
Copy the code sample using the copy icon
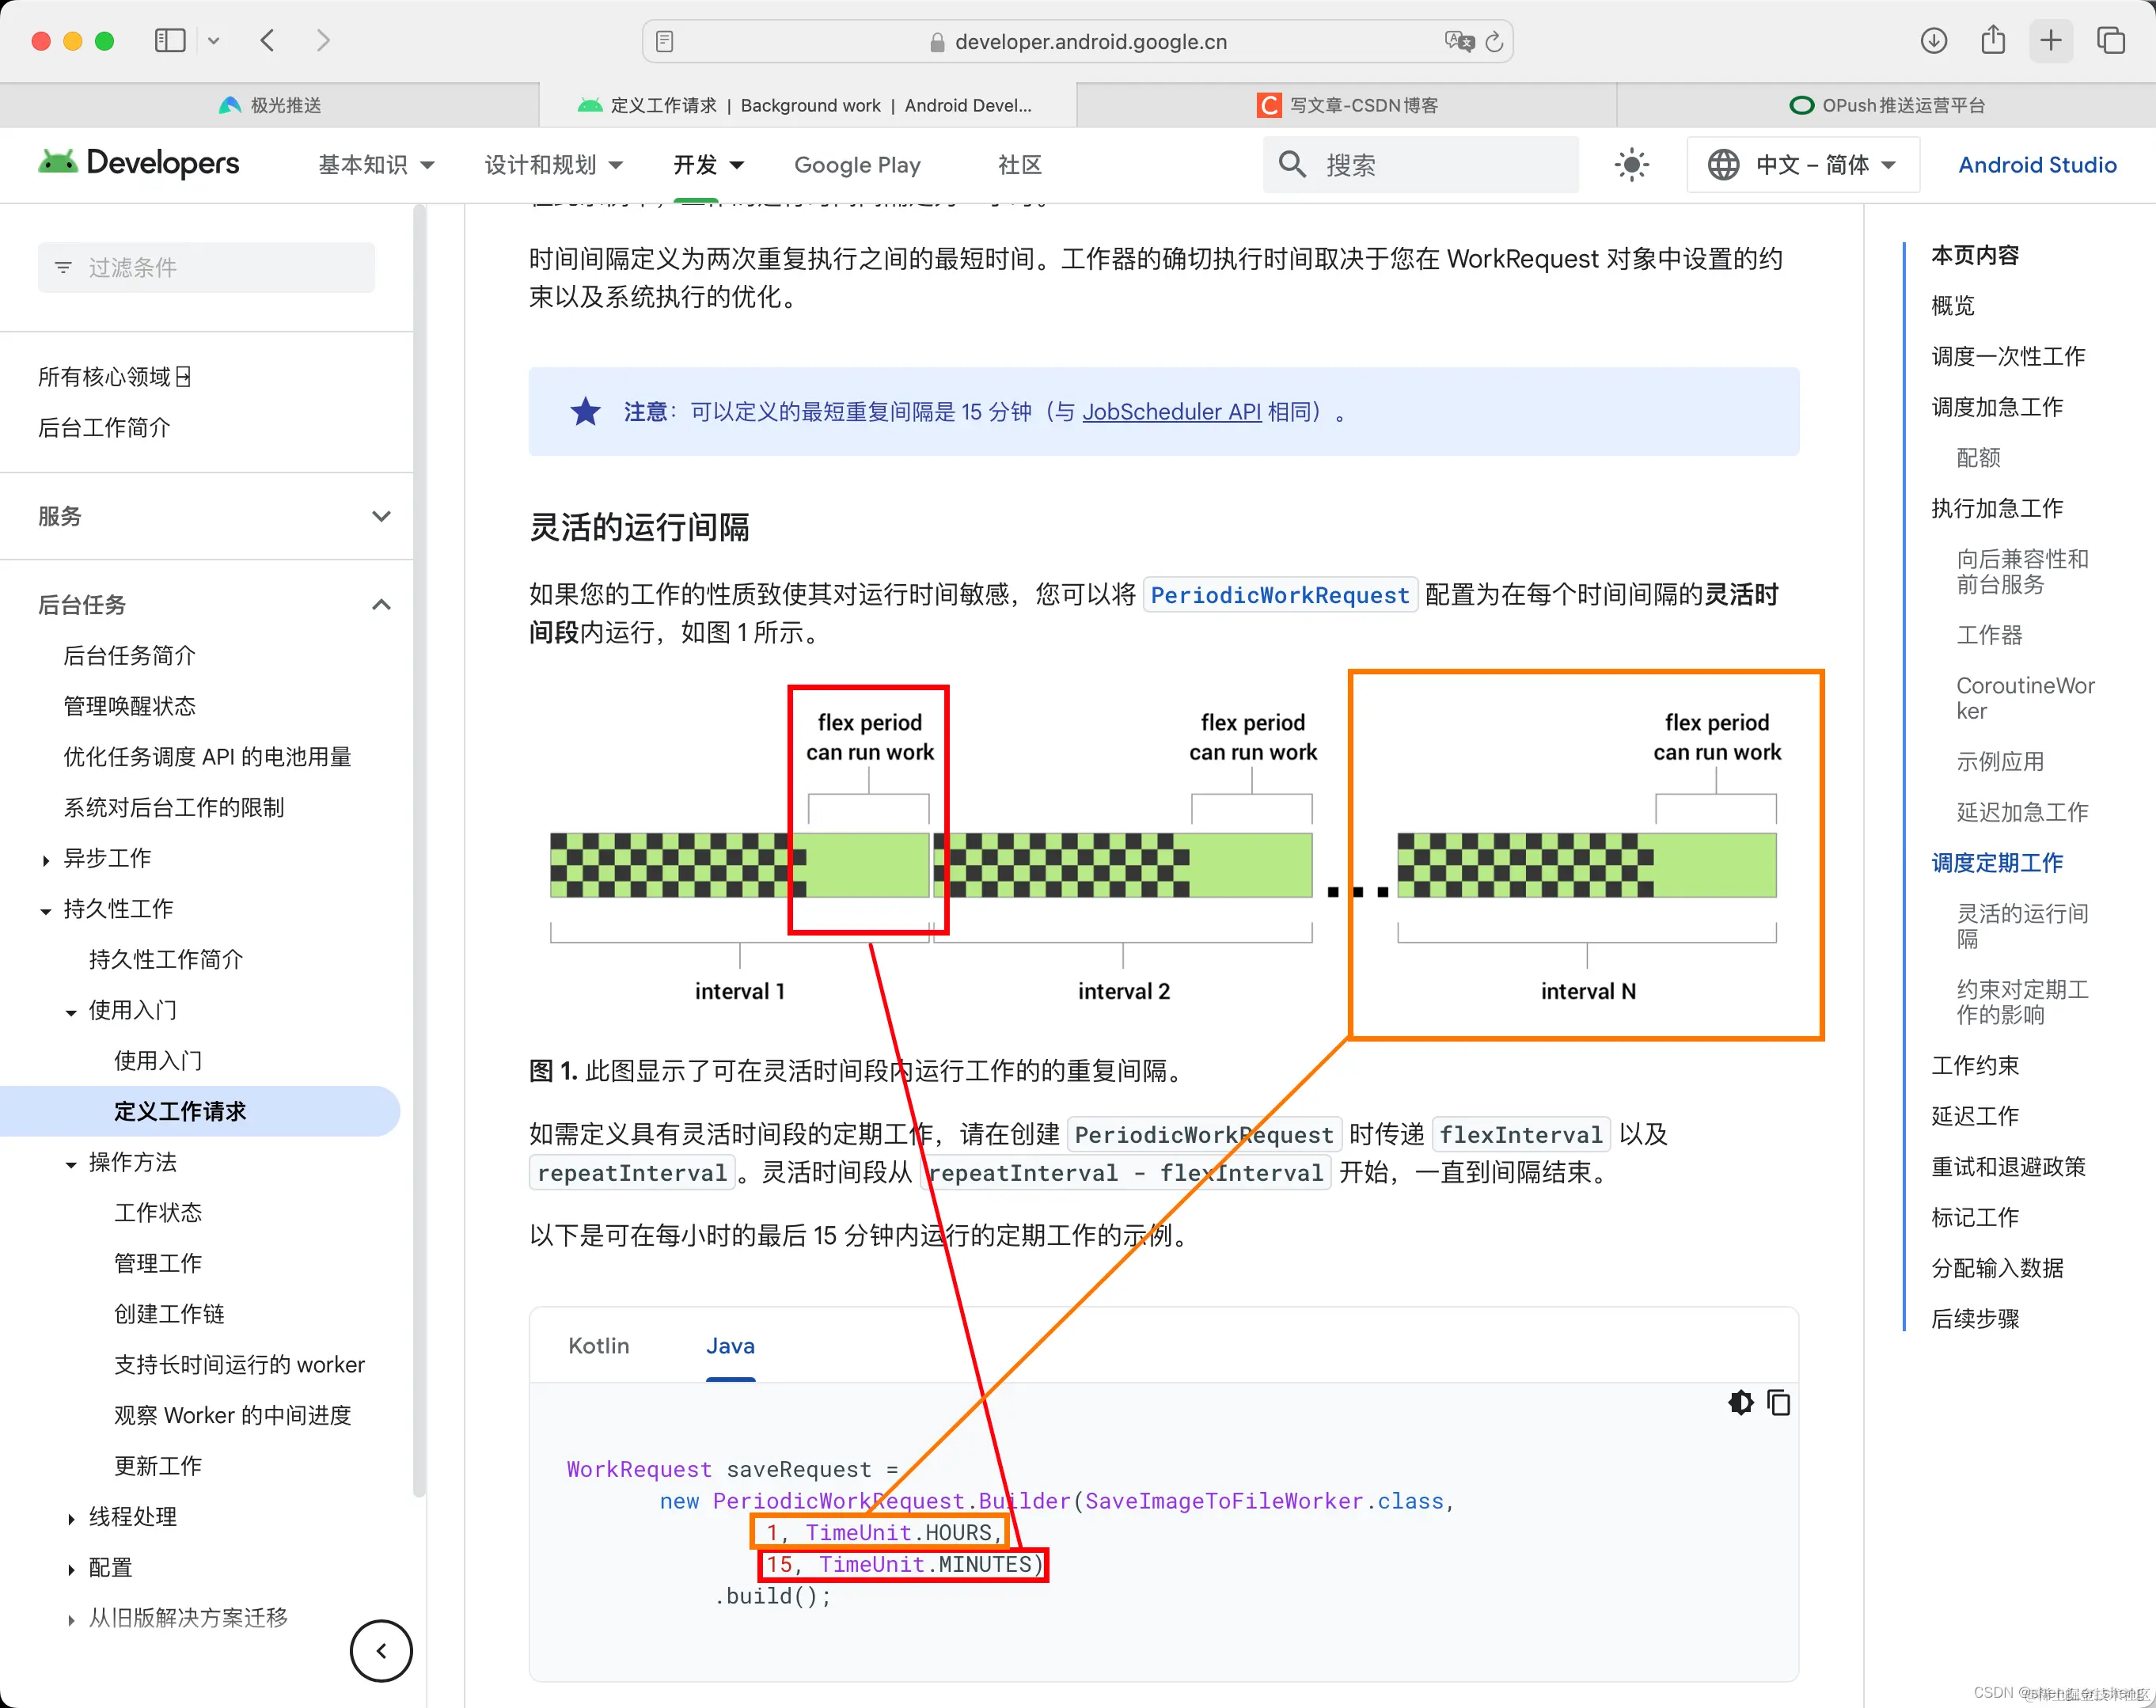point(1779,1403)
